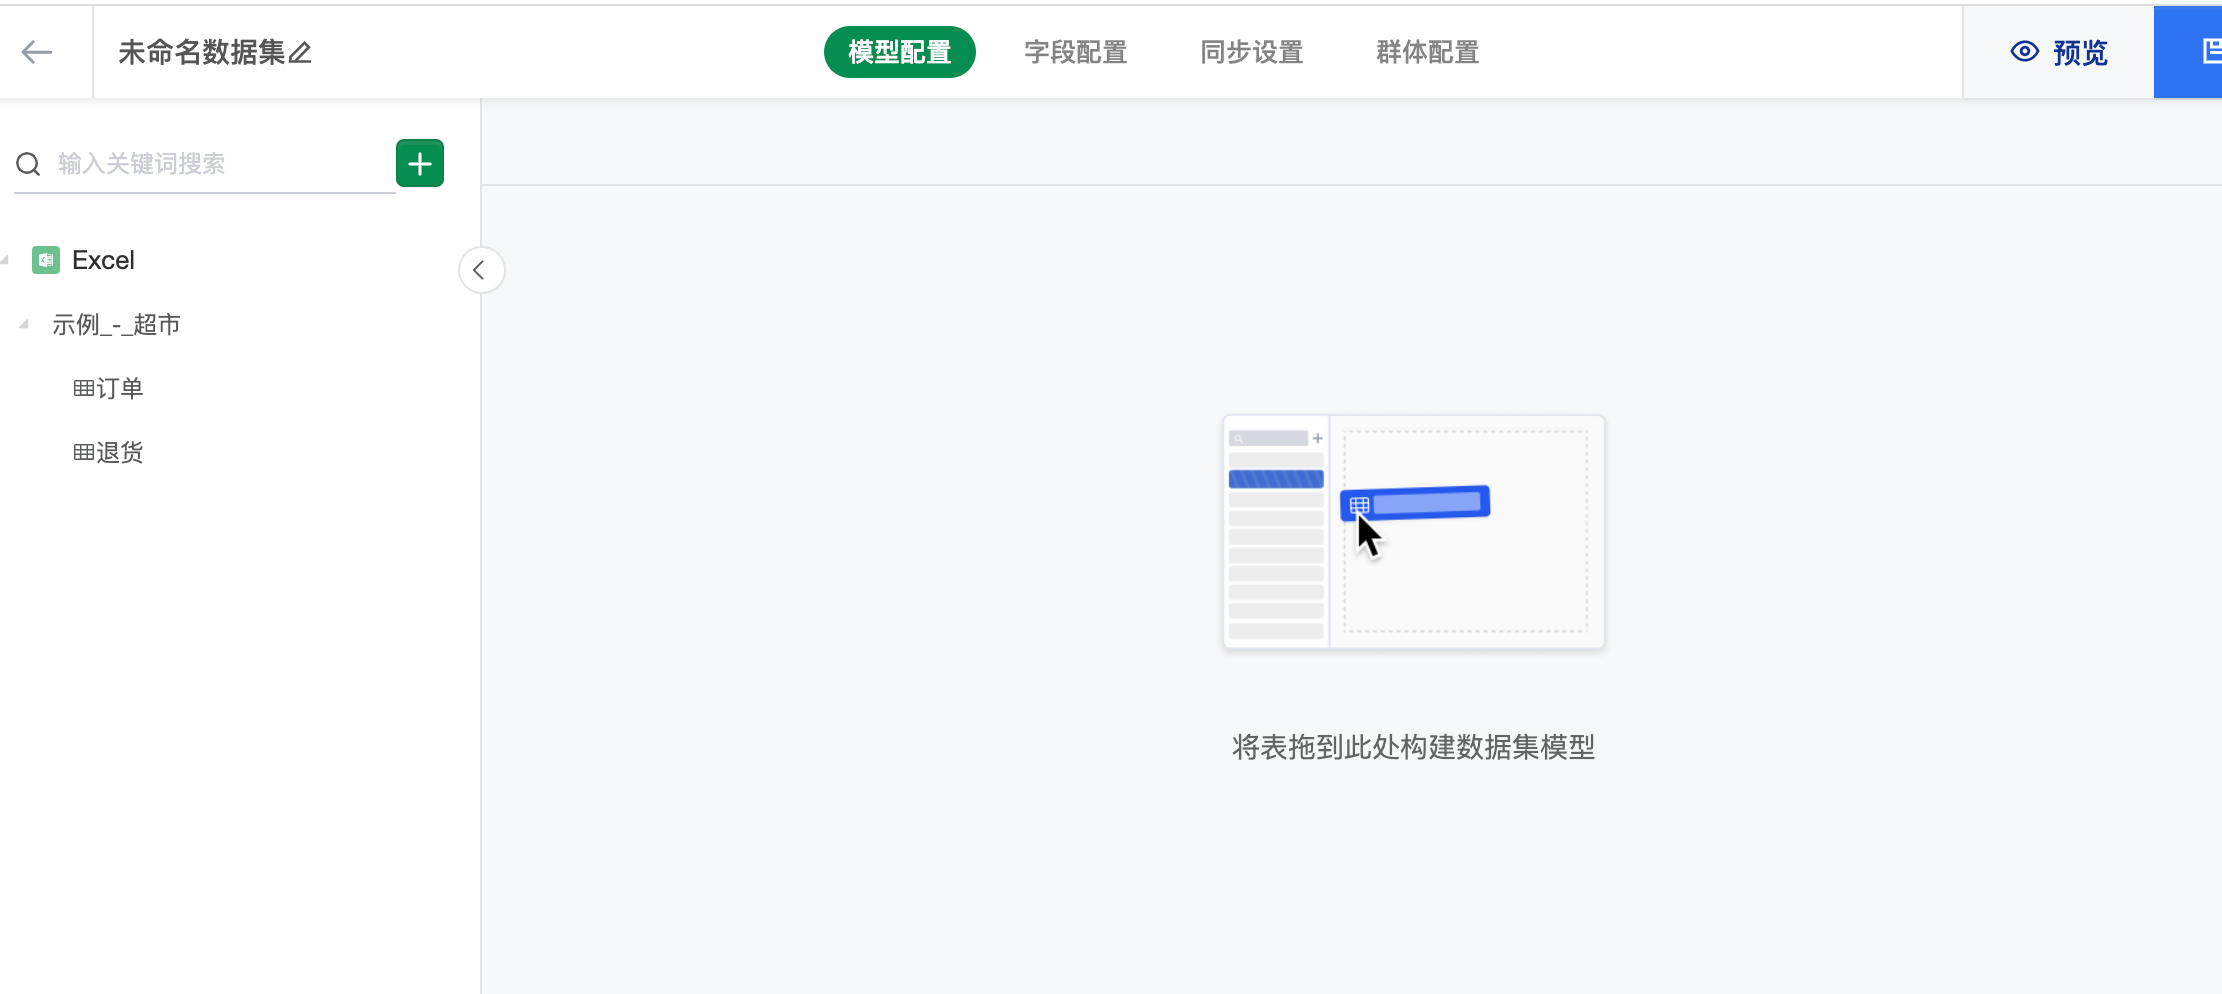Select the Excel source label
The image size is (2222, 994).
103,260
